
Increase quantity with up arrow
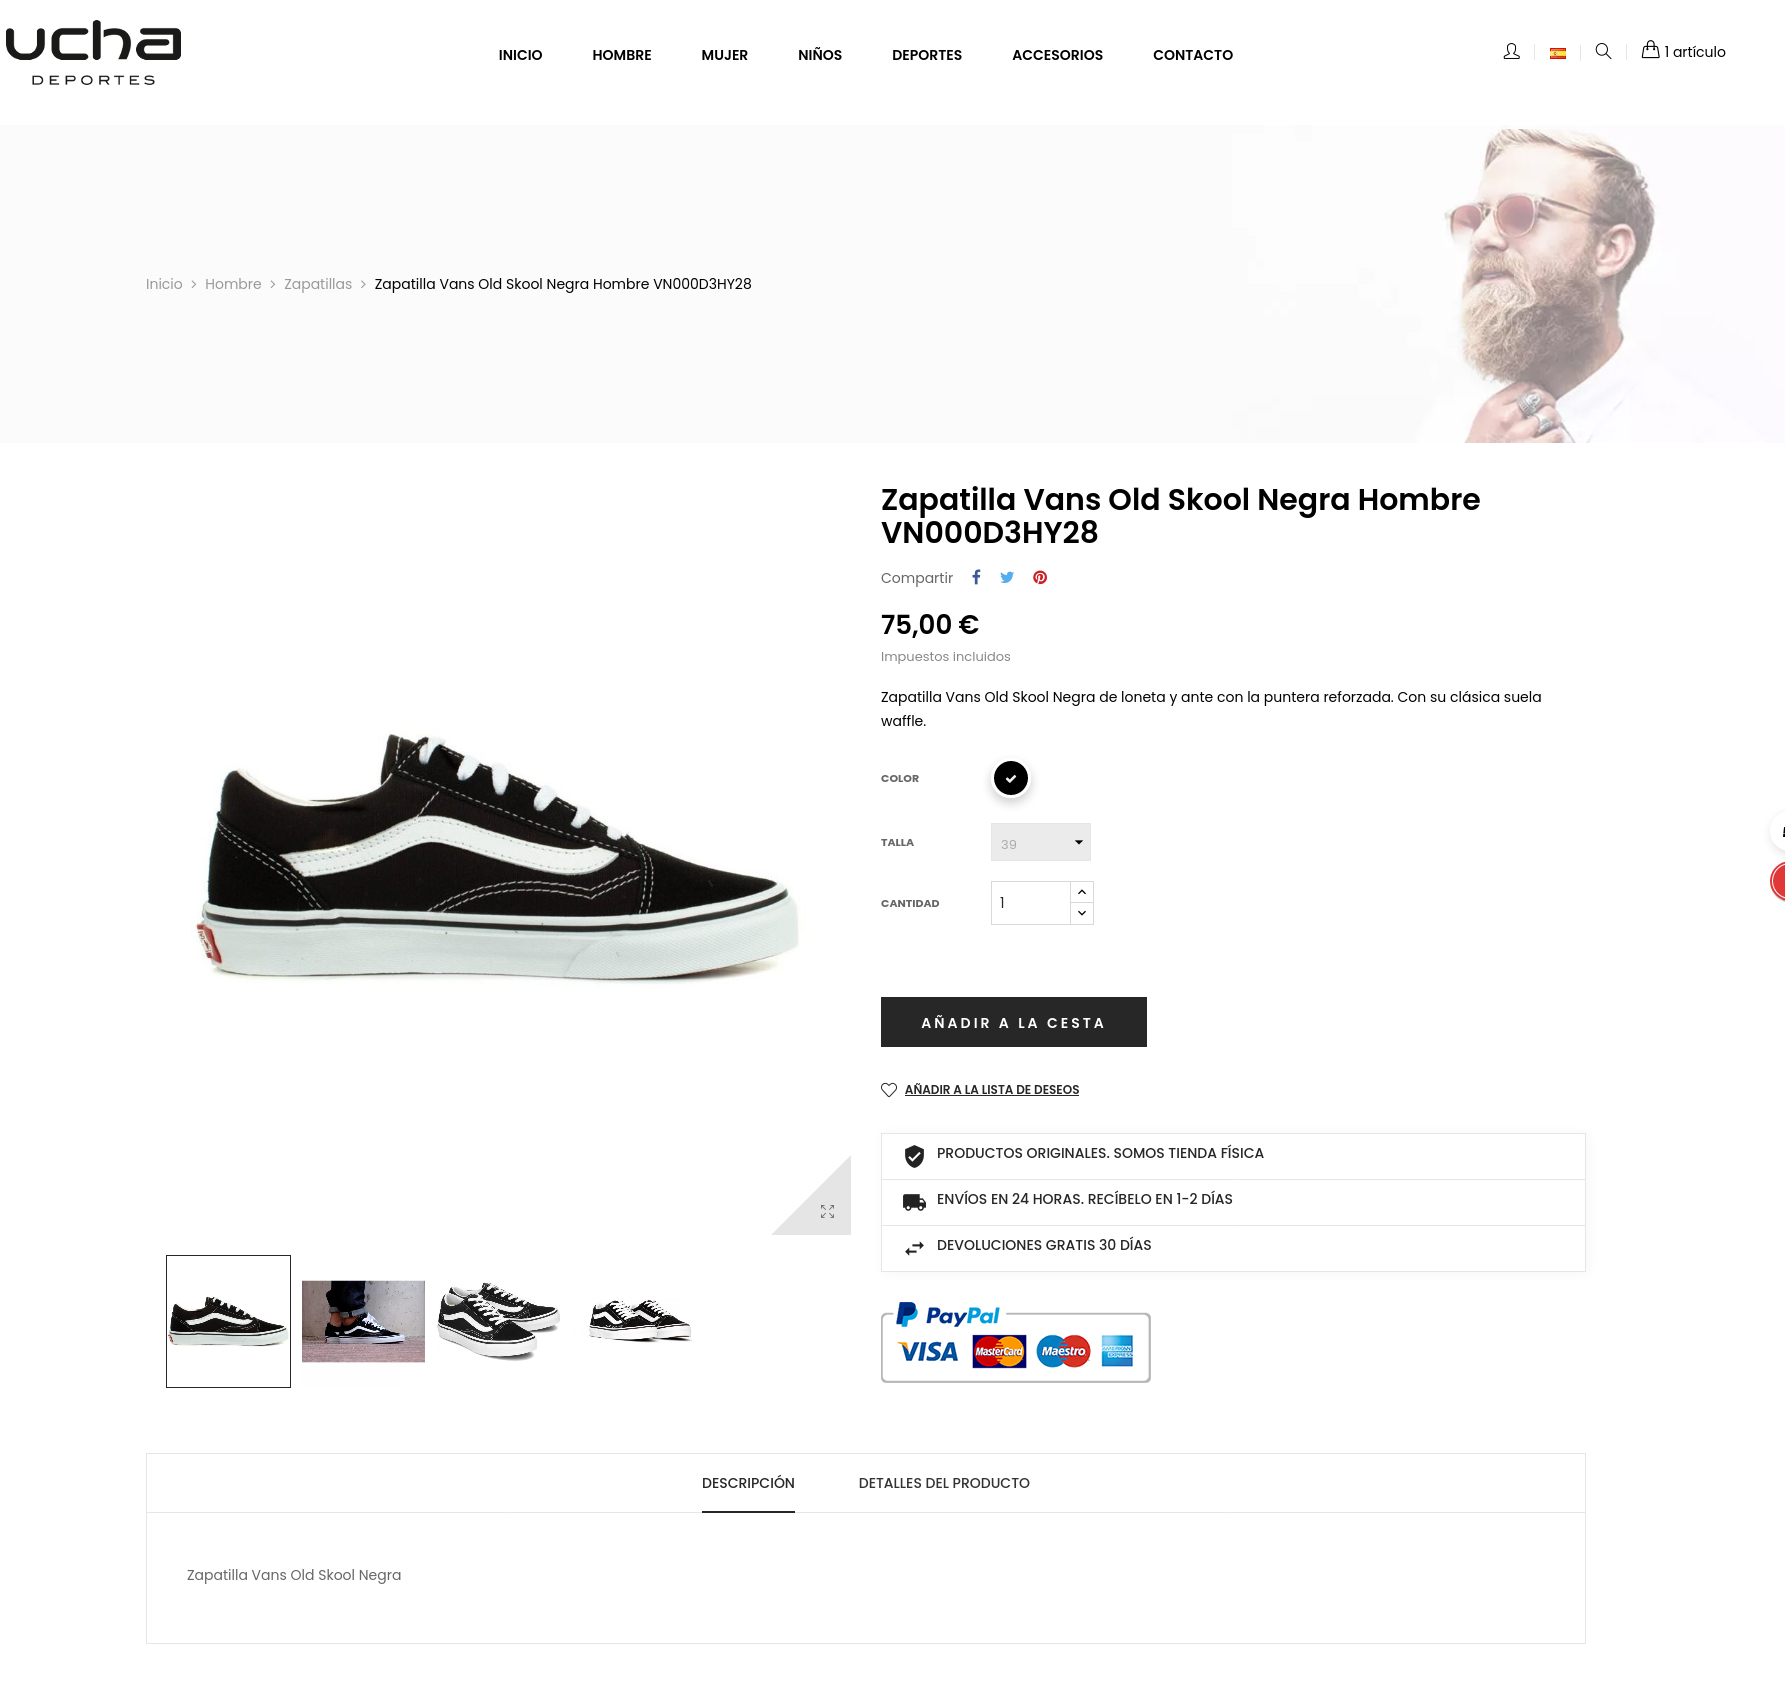point(1082,892)
